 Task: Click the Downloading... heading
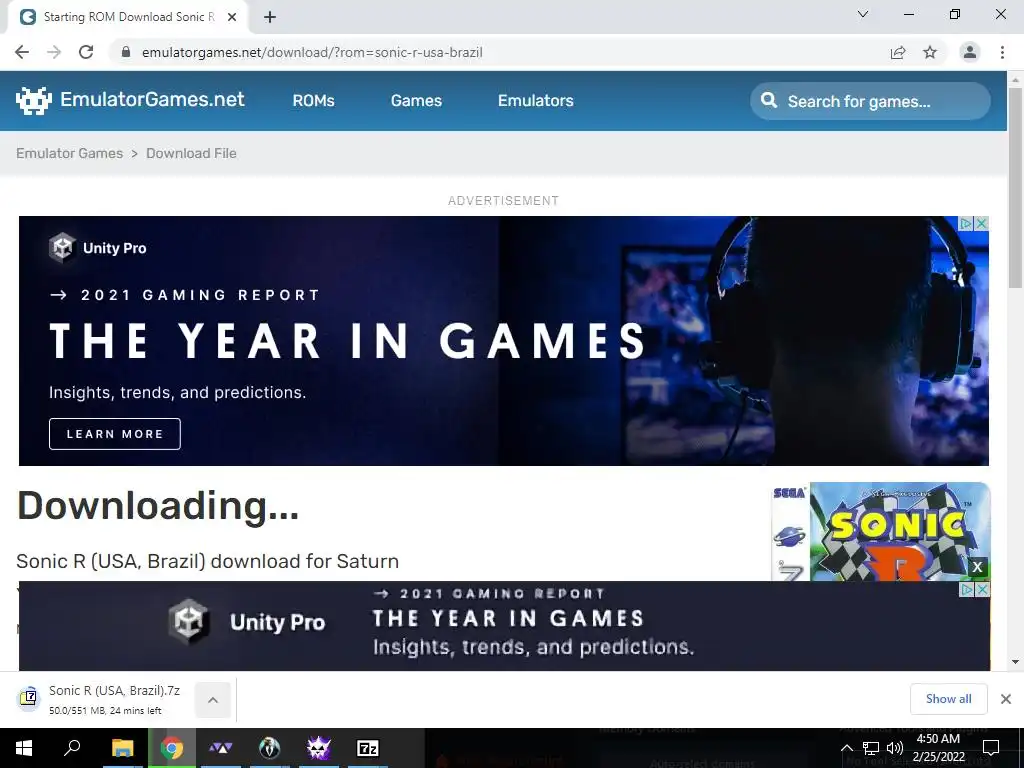[x=157, y=507]
